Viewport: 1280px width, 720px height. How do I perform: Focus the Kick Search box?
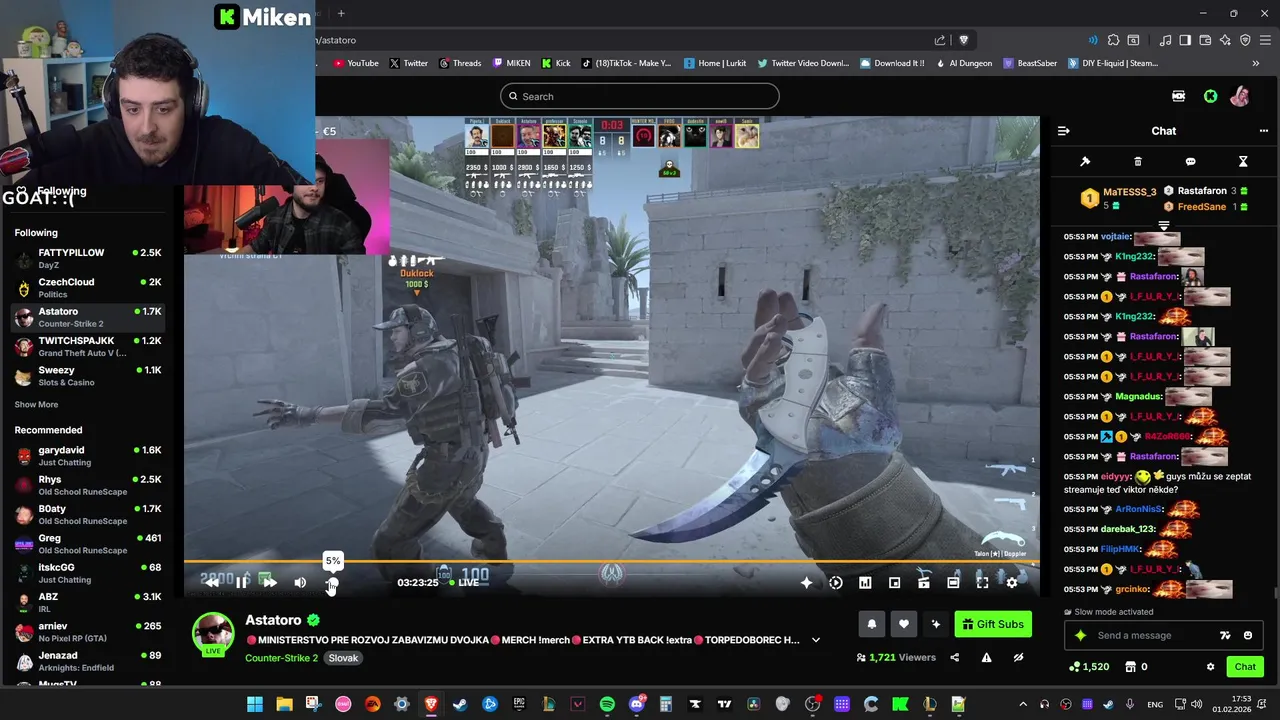click(x=640, y=96)
